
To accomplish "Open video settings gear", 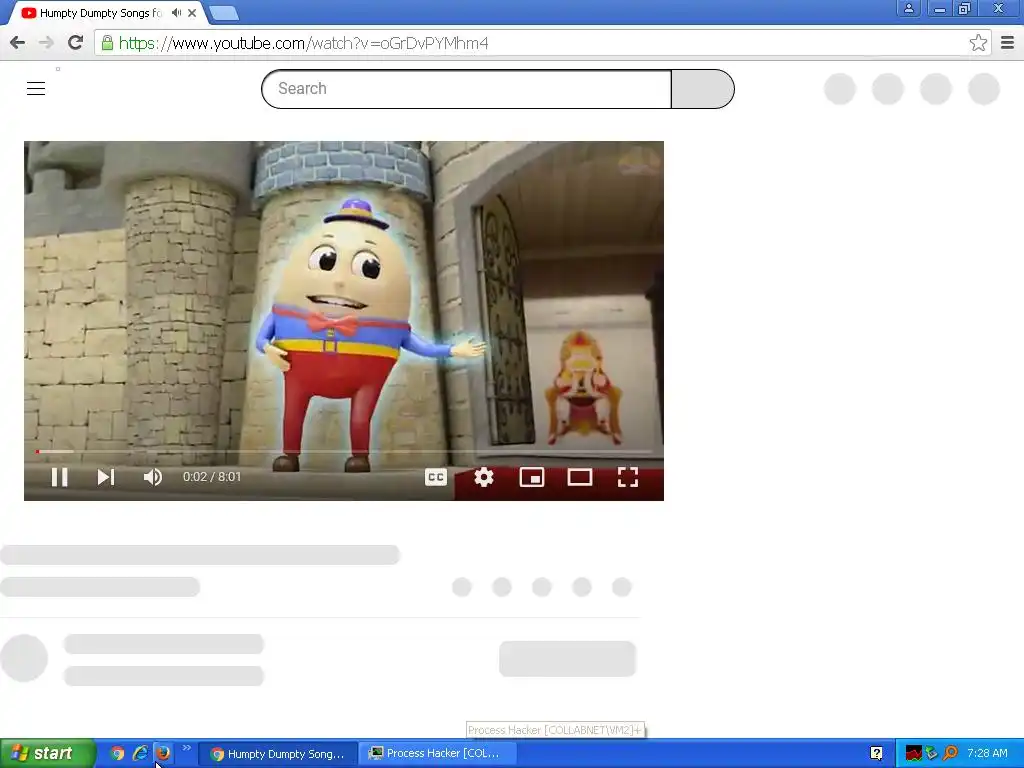I will click(483, 477).
